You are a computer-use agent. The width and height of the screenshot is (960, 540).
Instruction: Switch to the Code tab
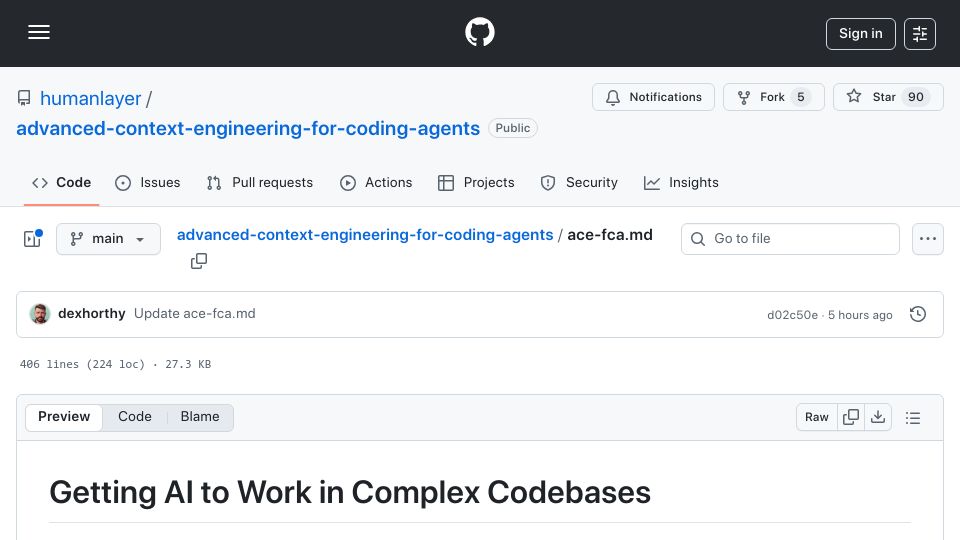click(x=61, y=182)
